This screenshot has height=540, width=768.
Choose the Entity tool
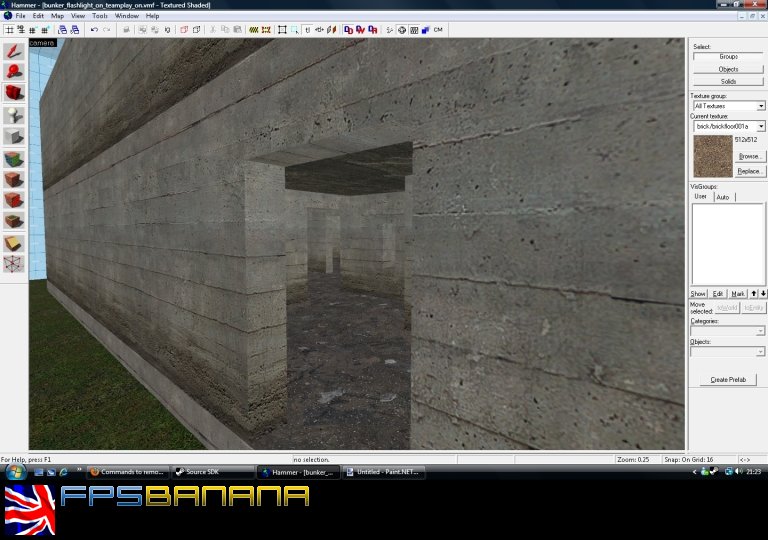tap(14, 115)
